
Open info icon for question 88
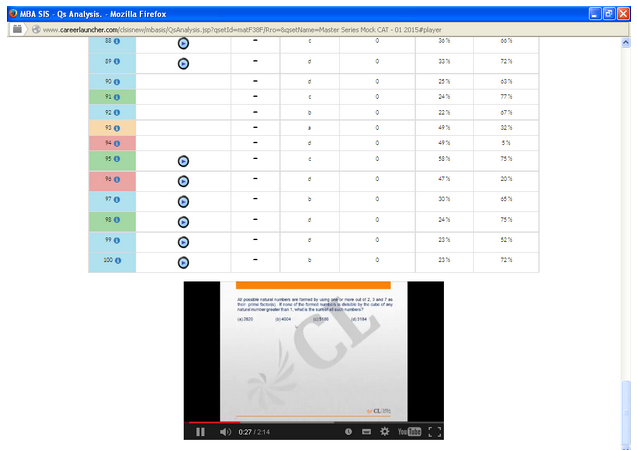point(117,41)
